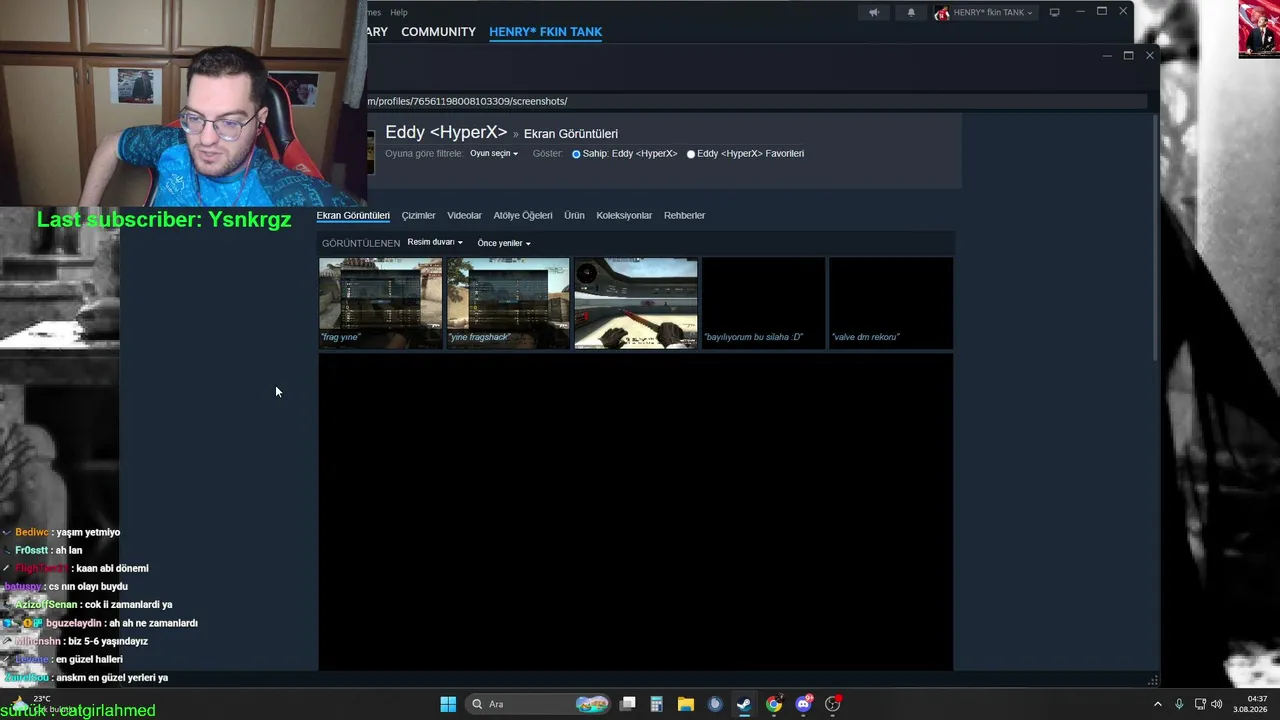Image resolution: width=1280 pixels, height=720 pixels.
Task: Switch to the Videolar tab
Action: click(x=464, y=216)
